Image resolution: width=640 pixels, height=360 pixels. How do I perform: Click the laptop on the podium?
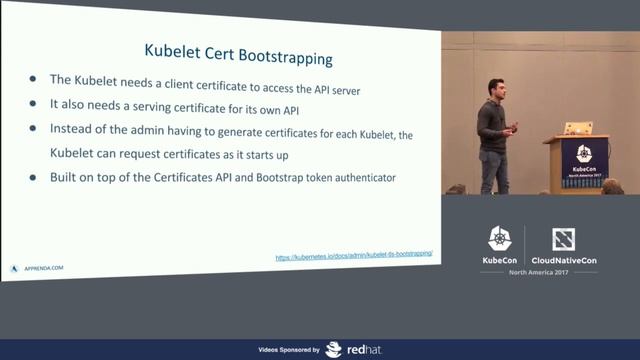click(x=578, y=128)
